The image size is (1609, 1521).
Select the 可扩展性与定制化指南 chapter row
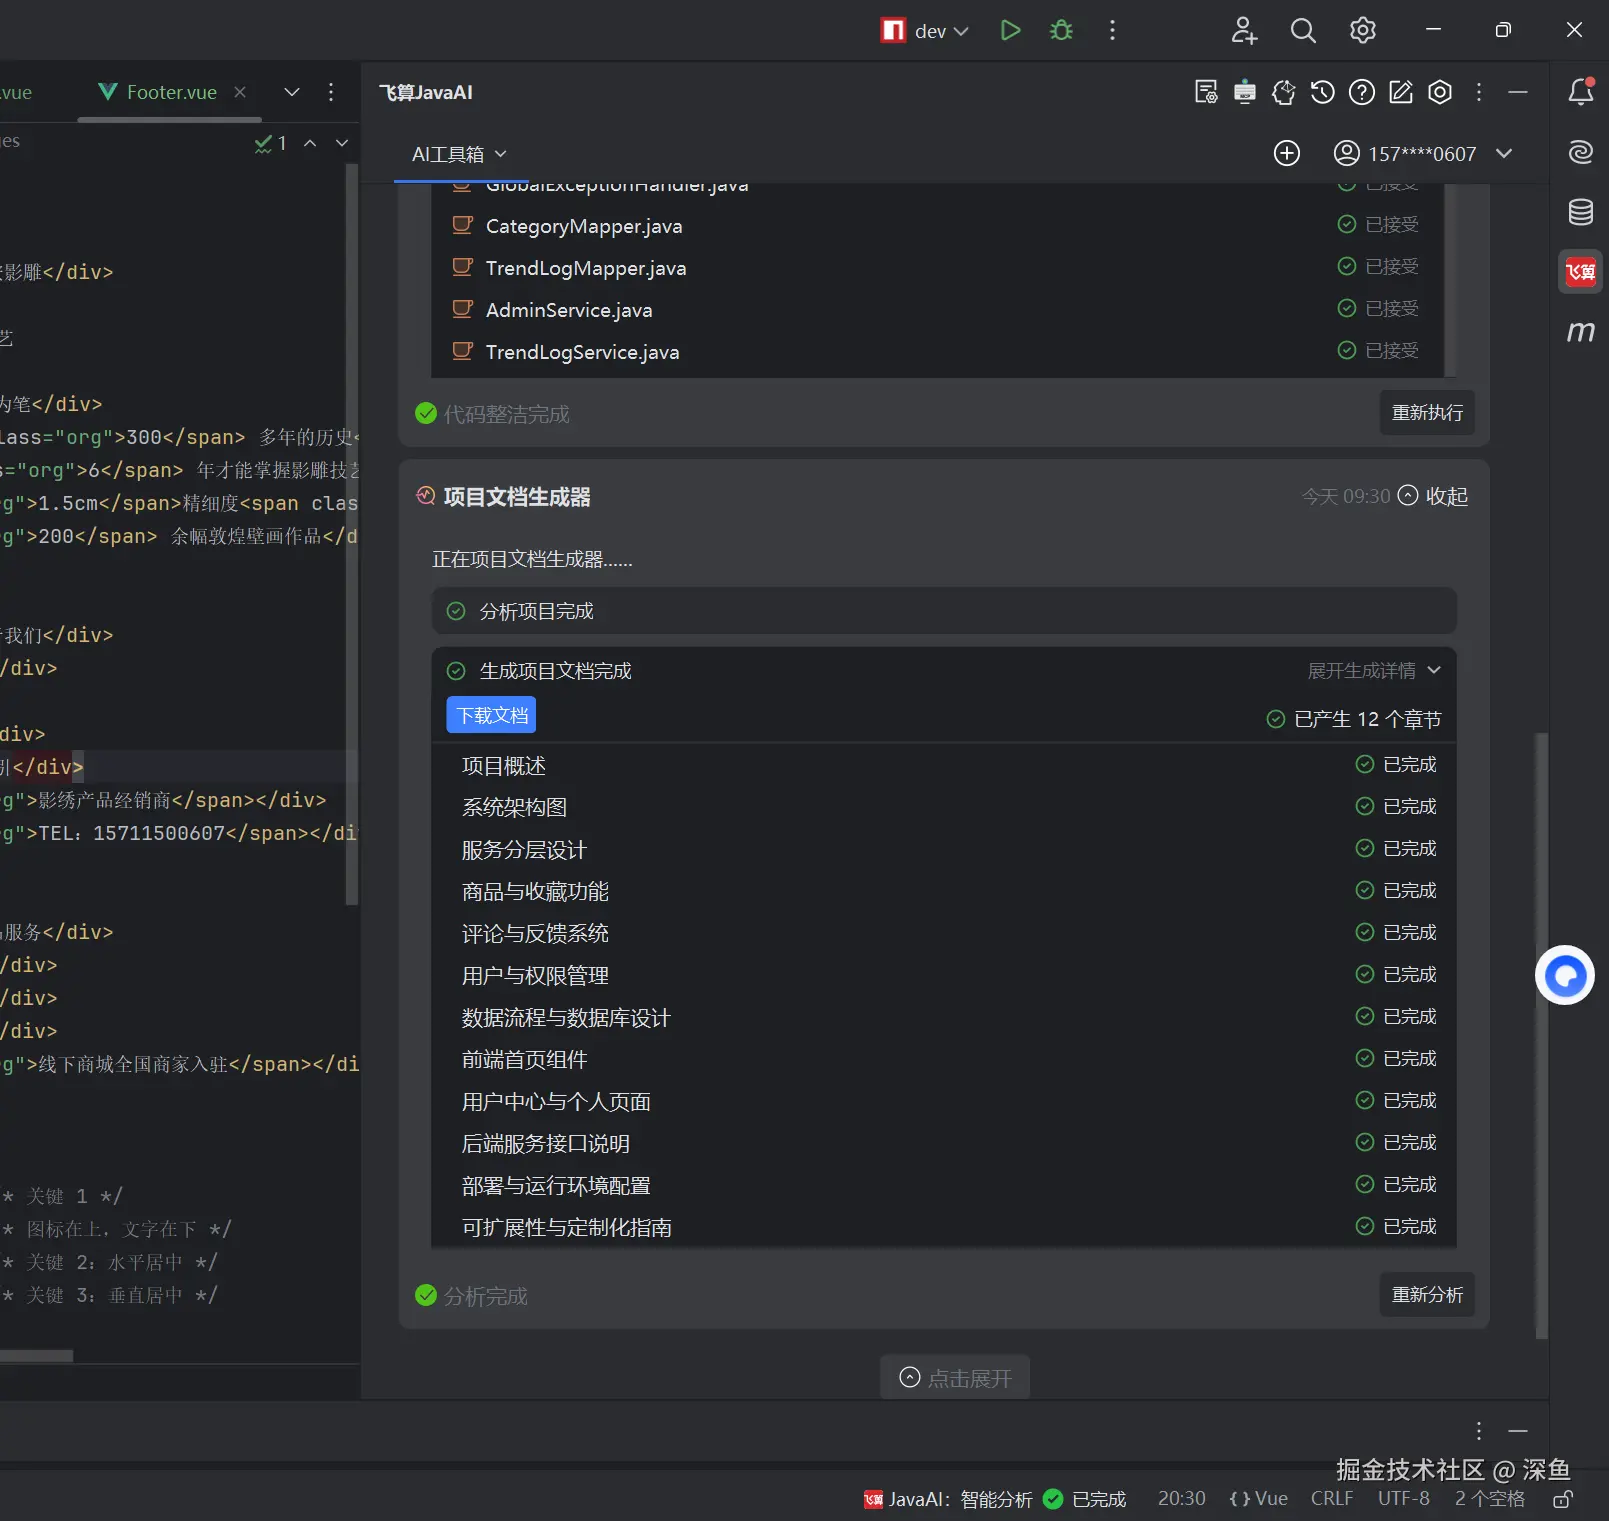(944, 1227)
